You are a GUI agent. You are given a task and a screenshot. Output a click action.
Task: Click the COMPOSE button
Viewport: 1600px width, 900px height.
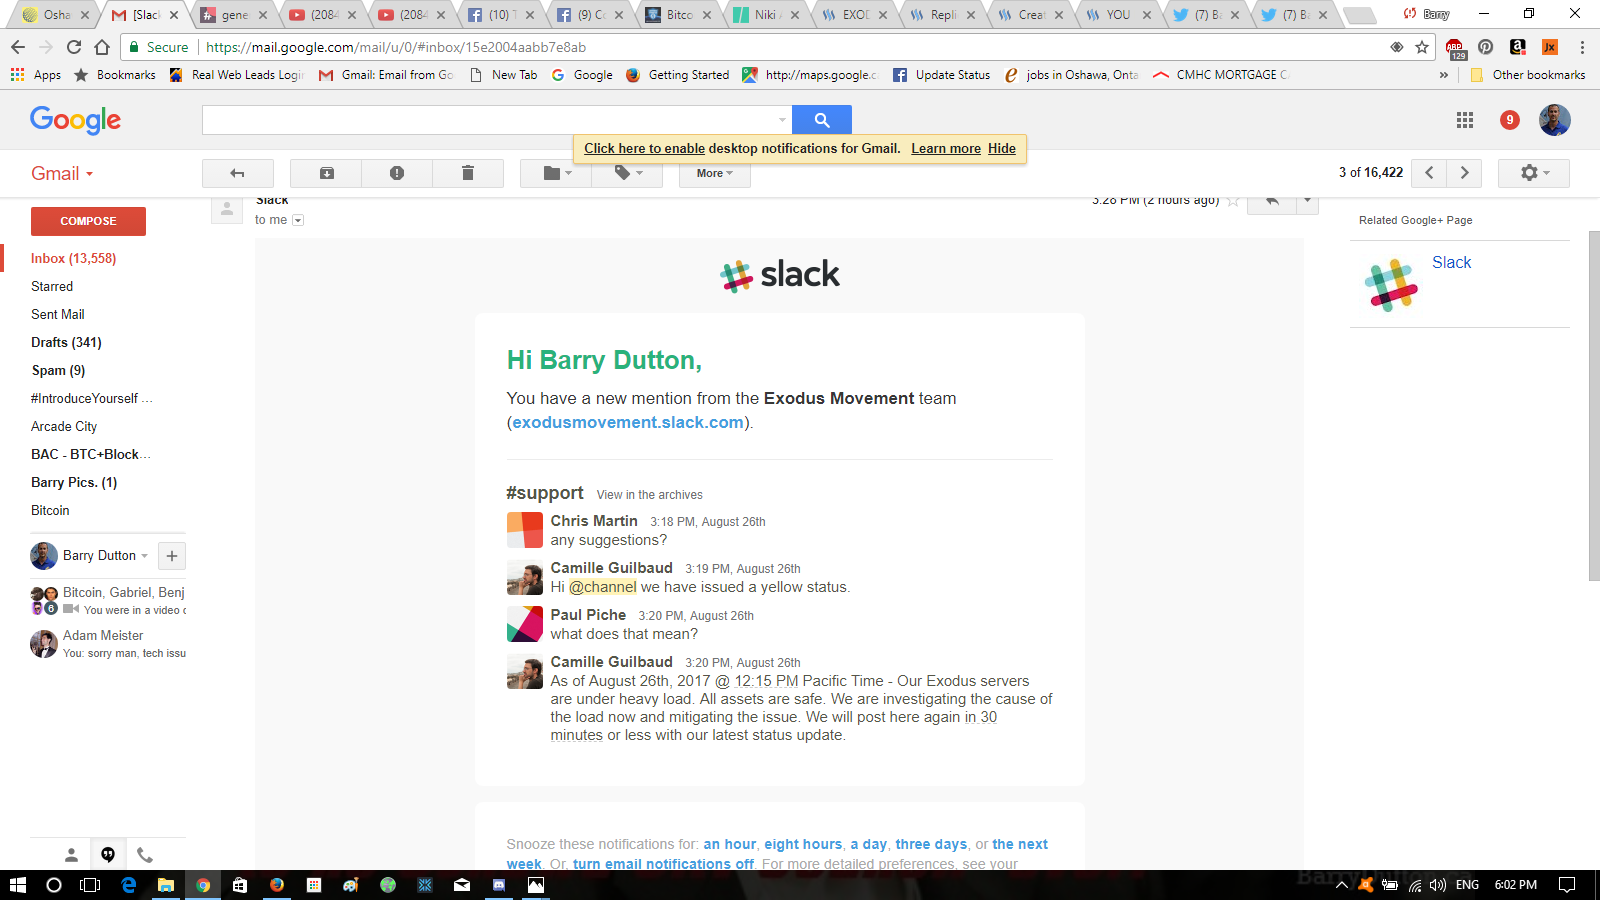88,221
